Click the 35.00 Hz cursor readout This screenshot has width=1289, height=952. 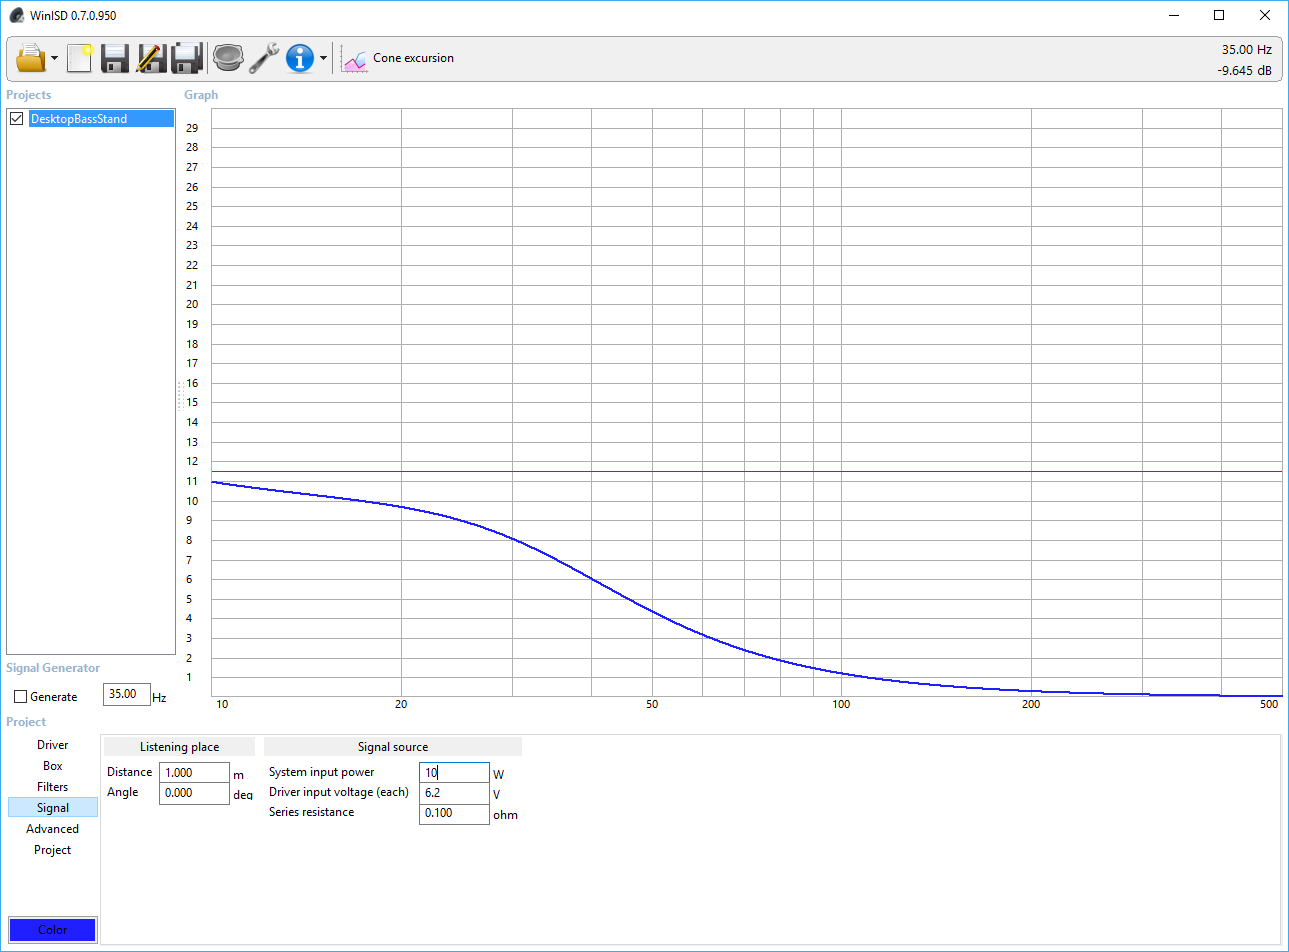point(1246,50)
